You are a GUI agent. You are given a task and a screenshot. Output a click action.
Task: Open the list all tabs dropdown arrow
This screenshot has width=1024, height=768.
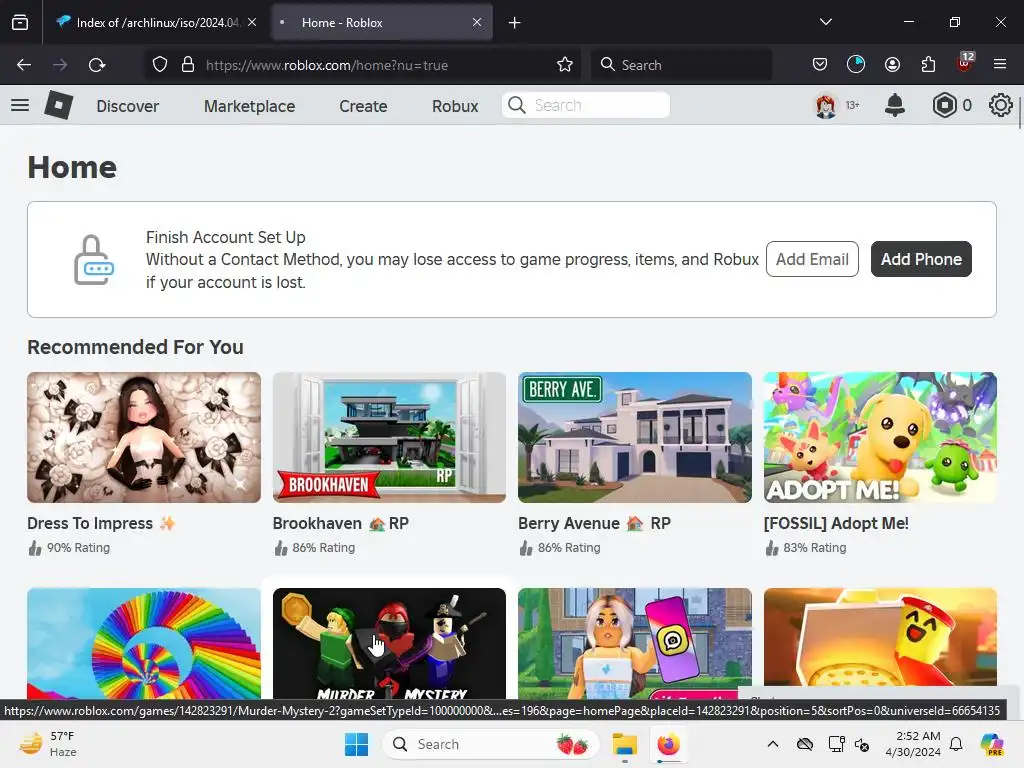[x=825, y=22]
